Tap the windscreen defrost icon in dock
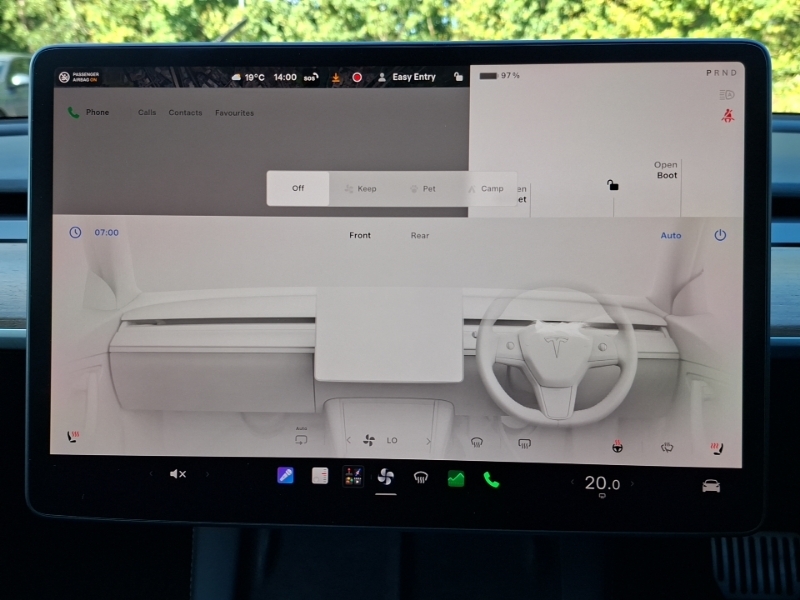This screenshot has width=800, height=600. coord(420,478)
